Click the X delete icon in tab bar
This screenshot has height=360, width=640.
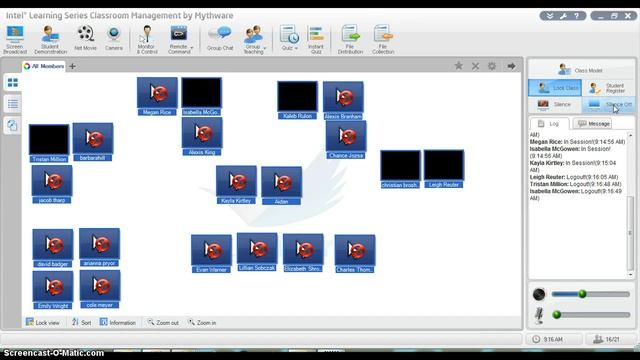tap(476, 66)
